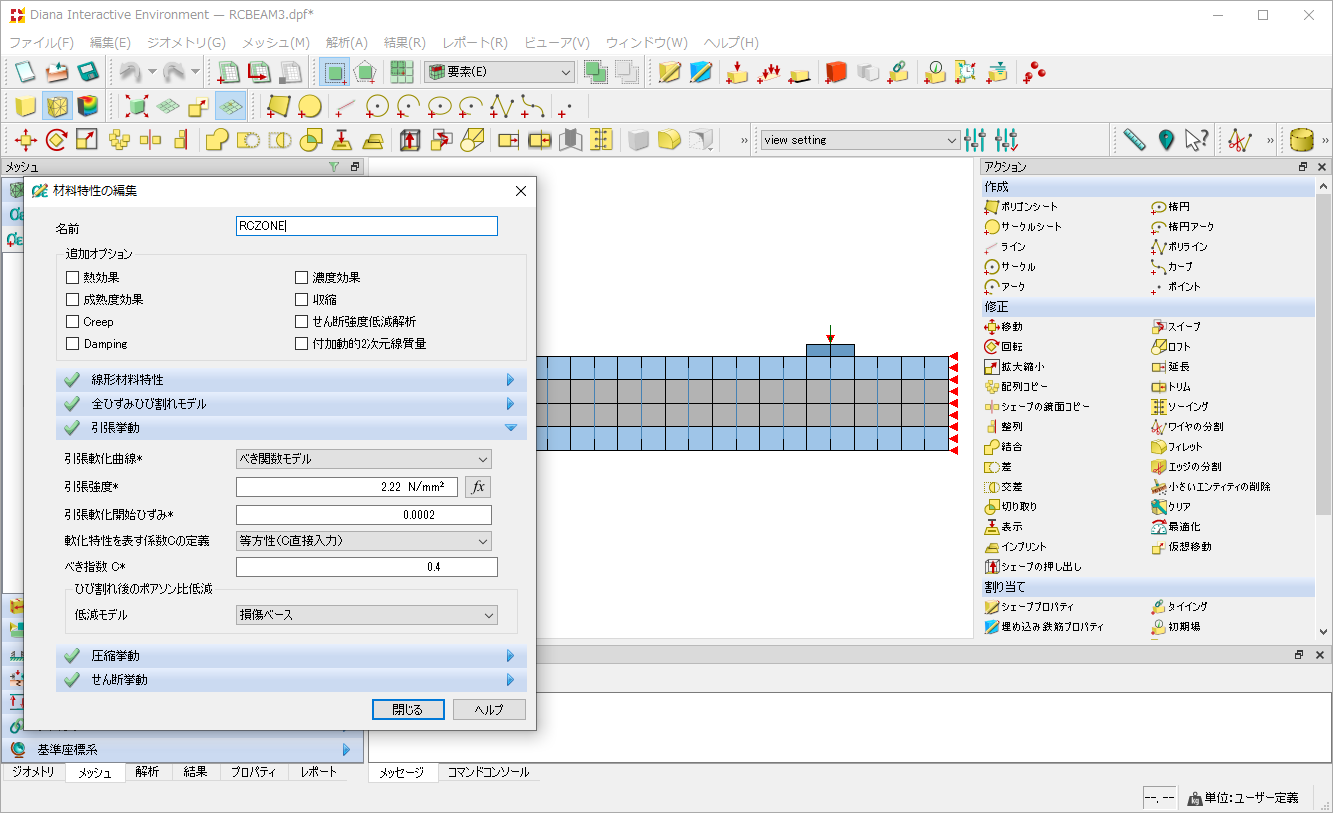
Task: Check the 収縮 option
Action: pyautogui.click(x=302, y=300)
